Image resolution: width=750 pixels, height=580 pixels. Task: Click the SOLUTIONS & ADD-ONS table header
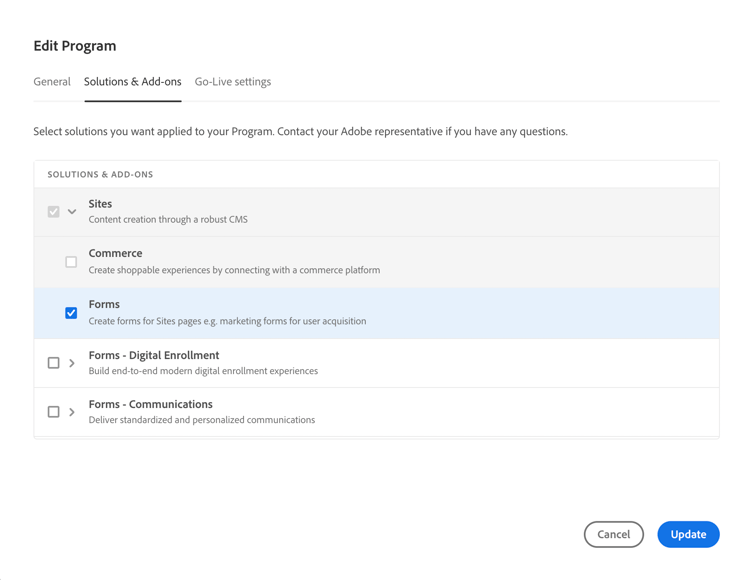pyautogui.click(x=100, y=175)
